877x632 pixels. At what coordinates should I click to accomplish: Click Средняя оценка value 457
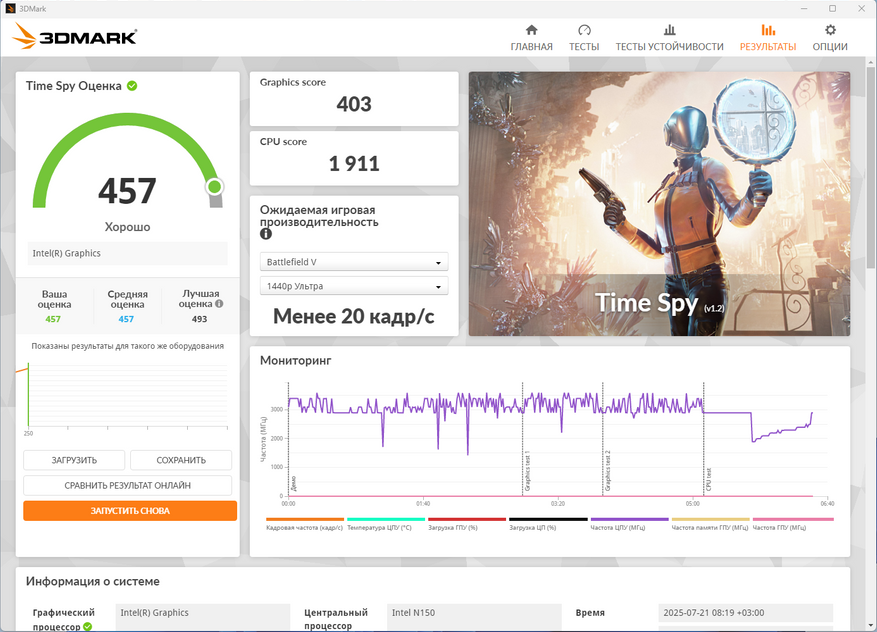point(126,319)
